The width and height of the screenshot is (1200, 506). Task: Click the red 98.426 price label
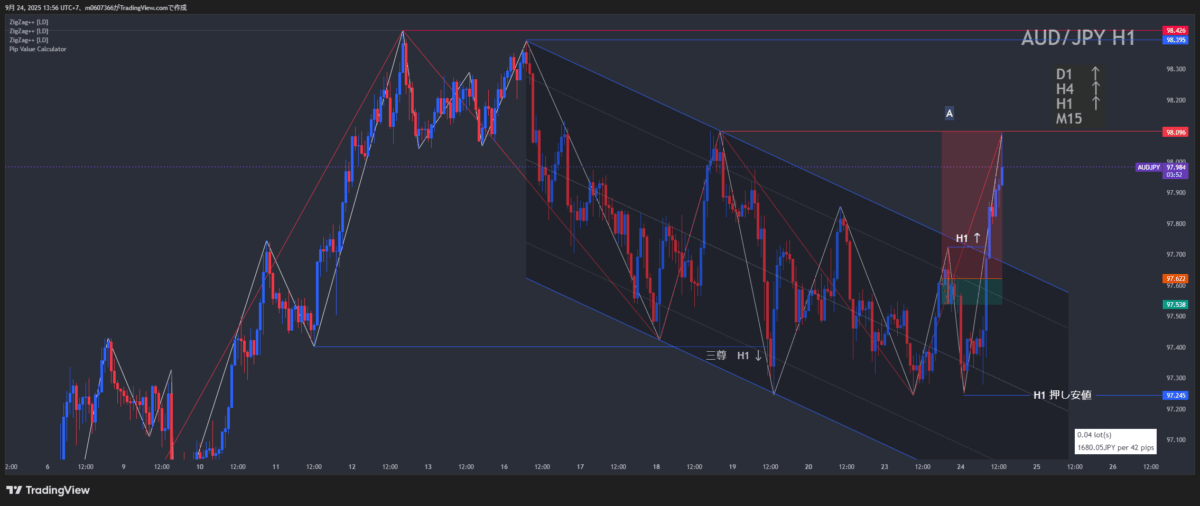coord(1175,31)
